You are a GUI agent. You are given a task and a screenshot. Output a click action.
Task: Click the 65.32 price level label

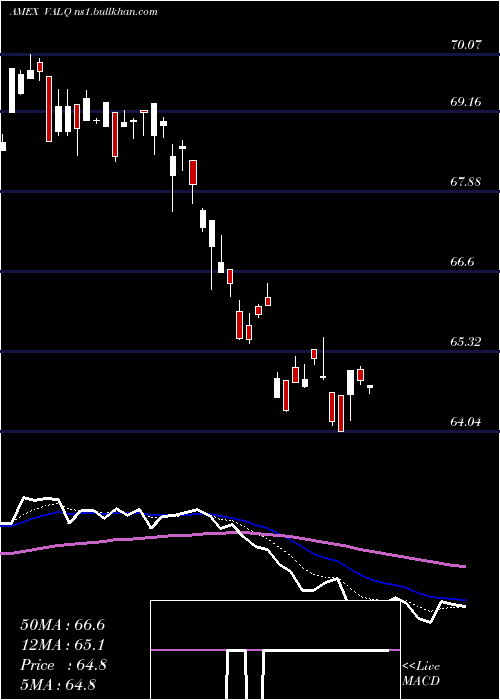click(466, 342)
